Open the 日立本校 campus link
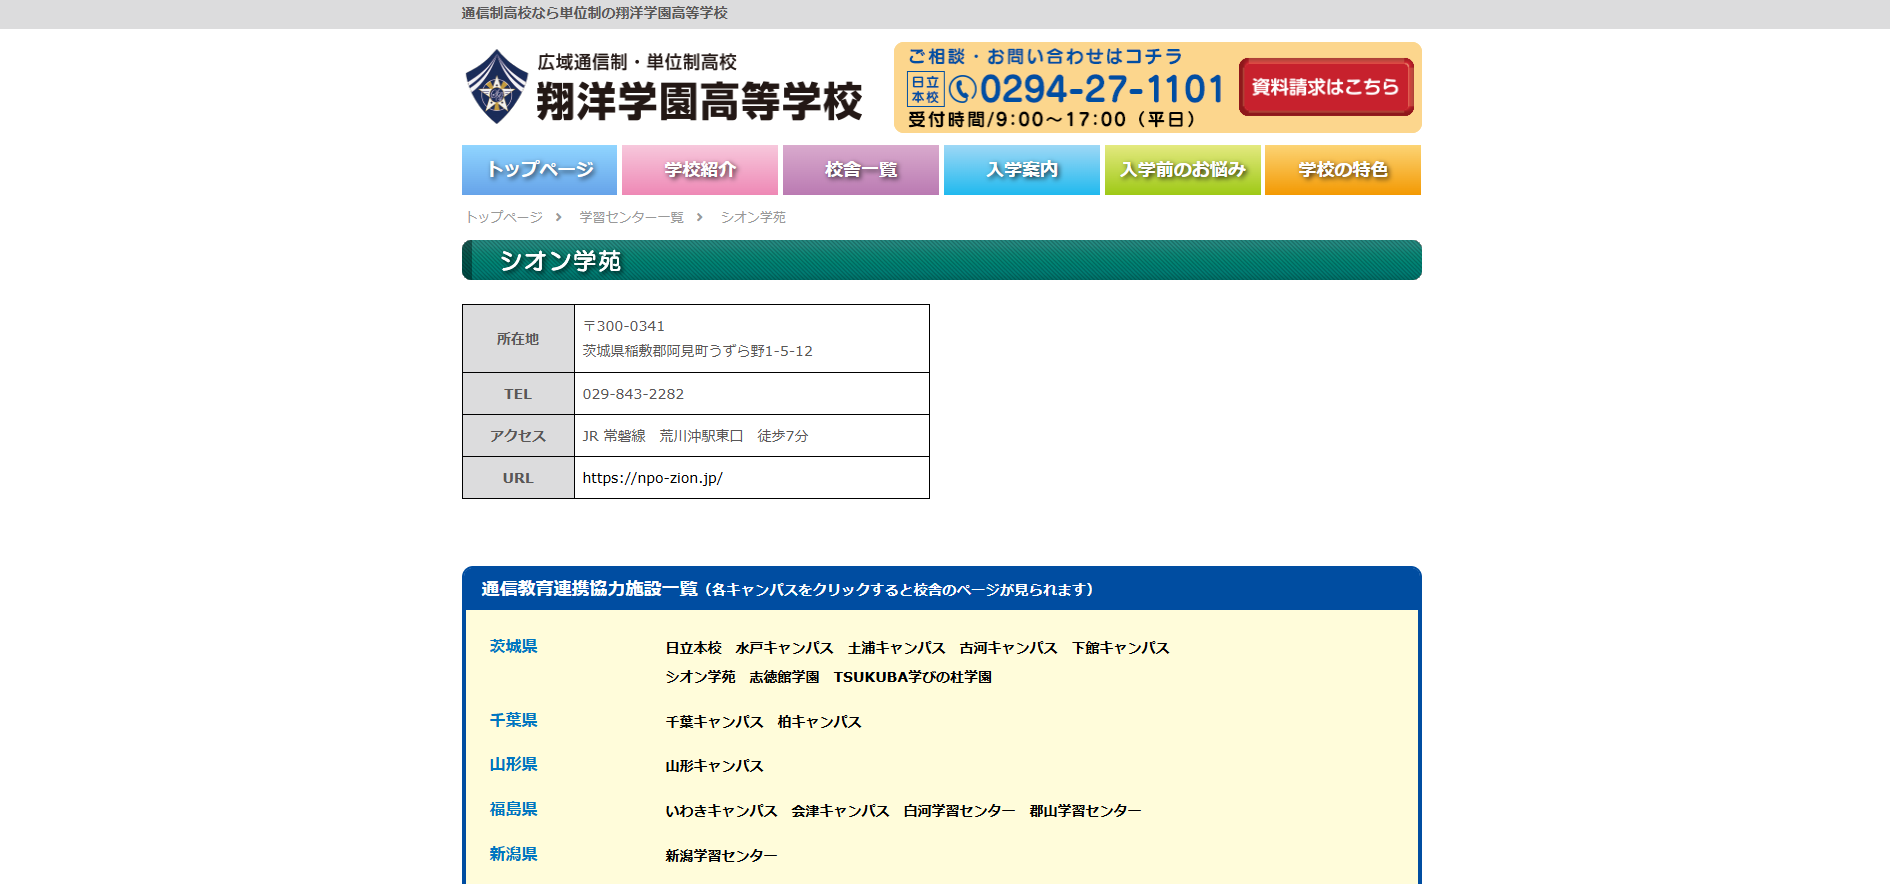This screenshot has width=1890, height=884. pyautogui.click(x=693, y=648)
